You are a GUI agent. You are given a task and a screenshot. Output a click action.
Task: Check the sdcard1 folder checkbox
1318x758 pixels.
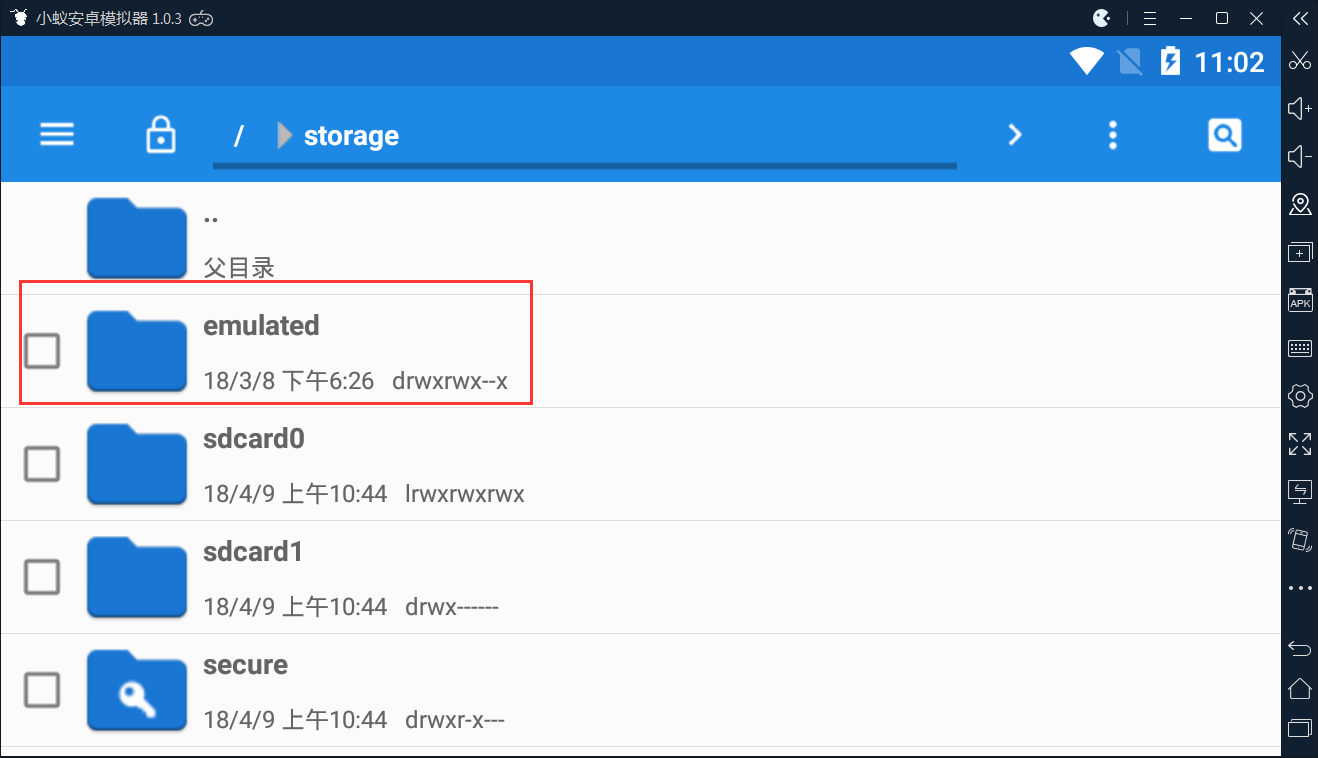coord(42,577)
